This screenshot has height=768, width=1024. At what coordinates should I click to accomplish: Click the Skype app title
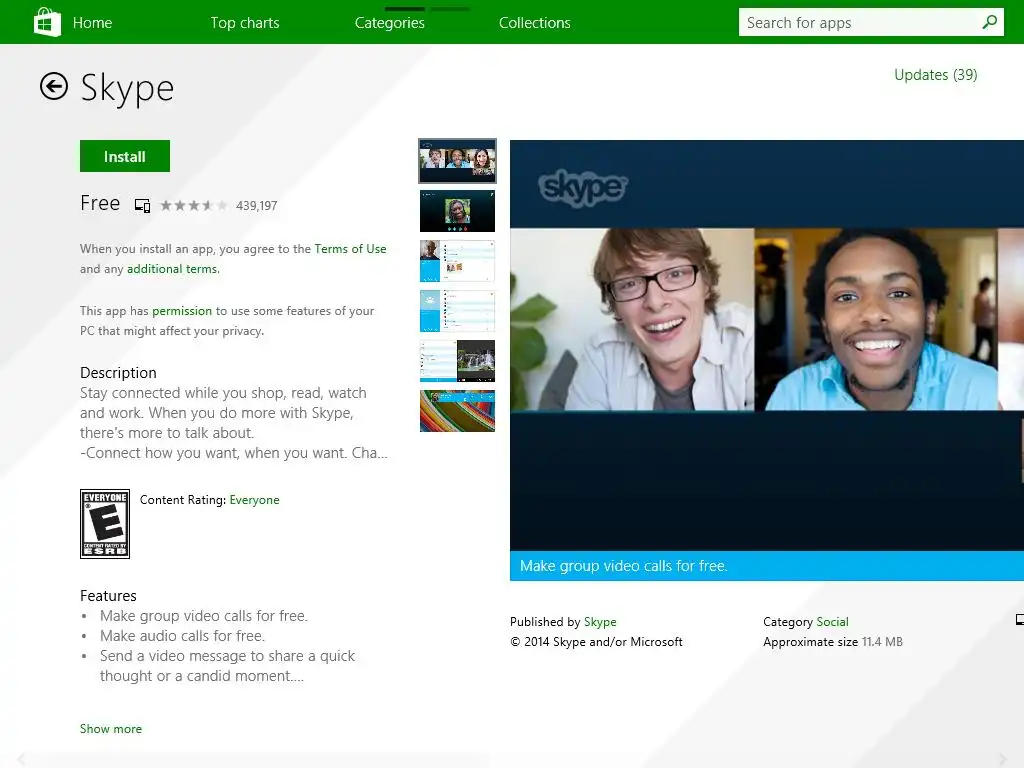(127, 88)
